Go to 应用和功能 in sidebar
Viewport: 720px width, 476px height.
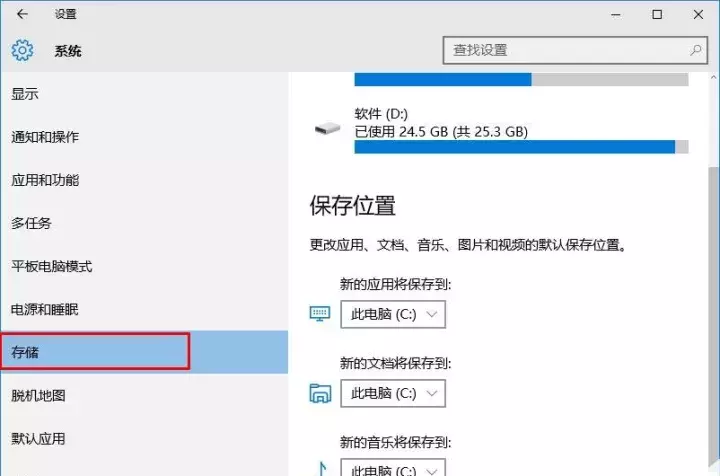(x=144, y=180)
